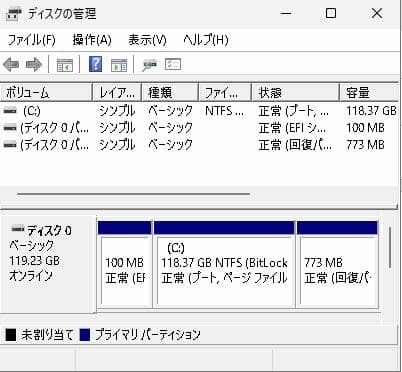Click the NTFS file system cell
This screenshot has height=372, width=402.
click(224, 111)
